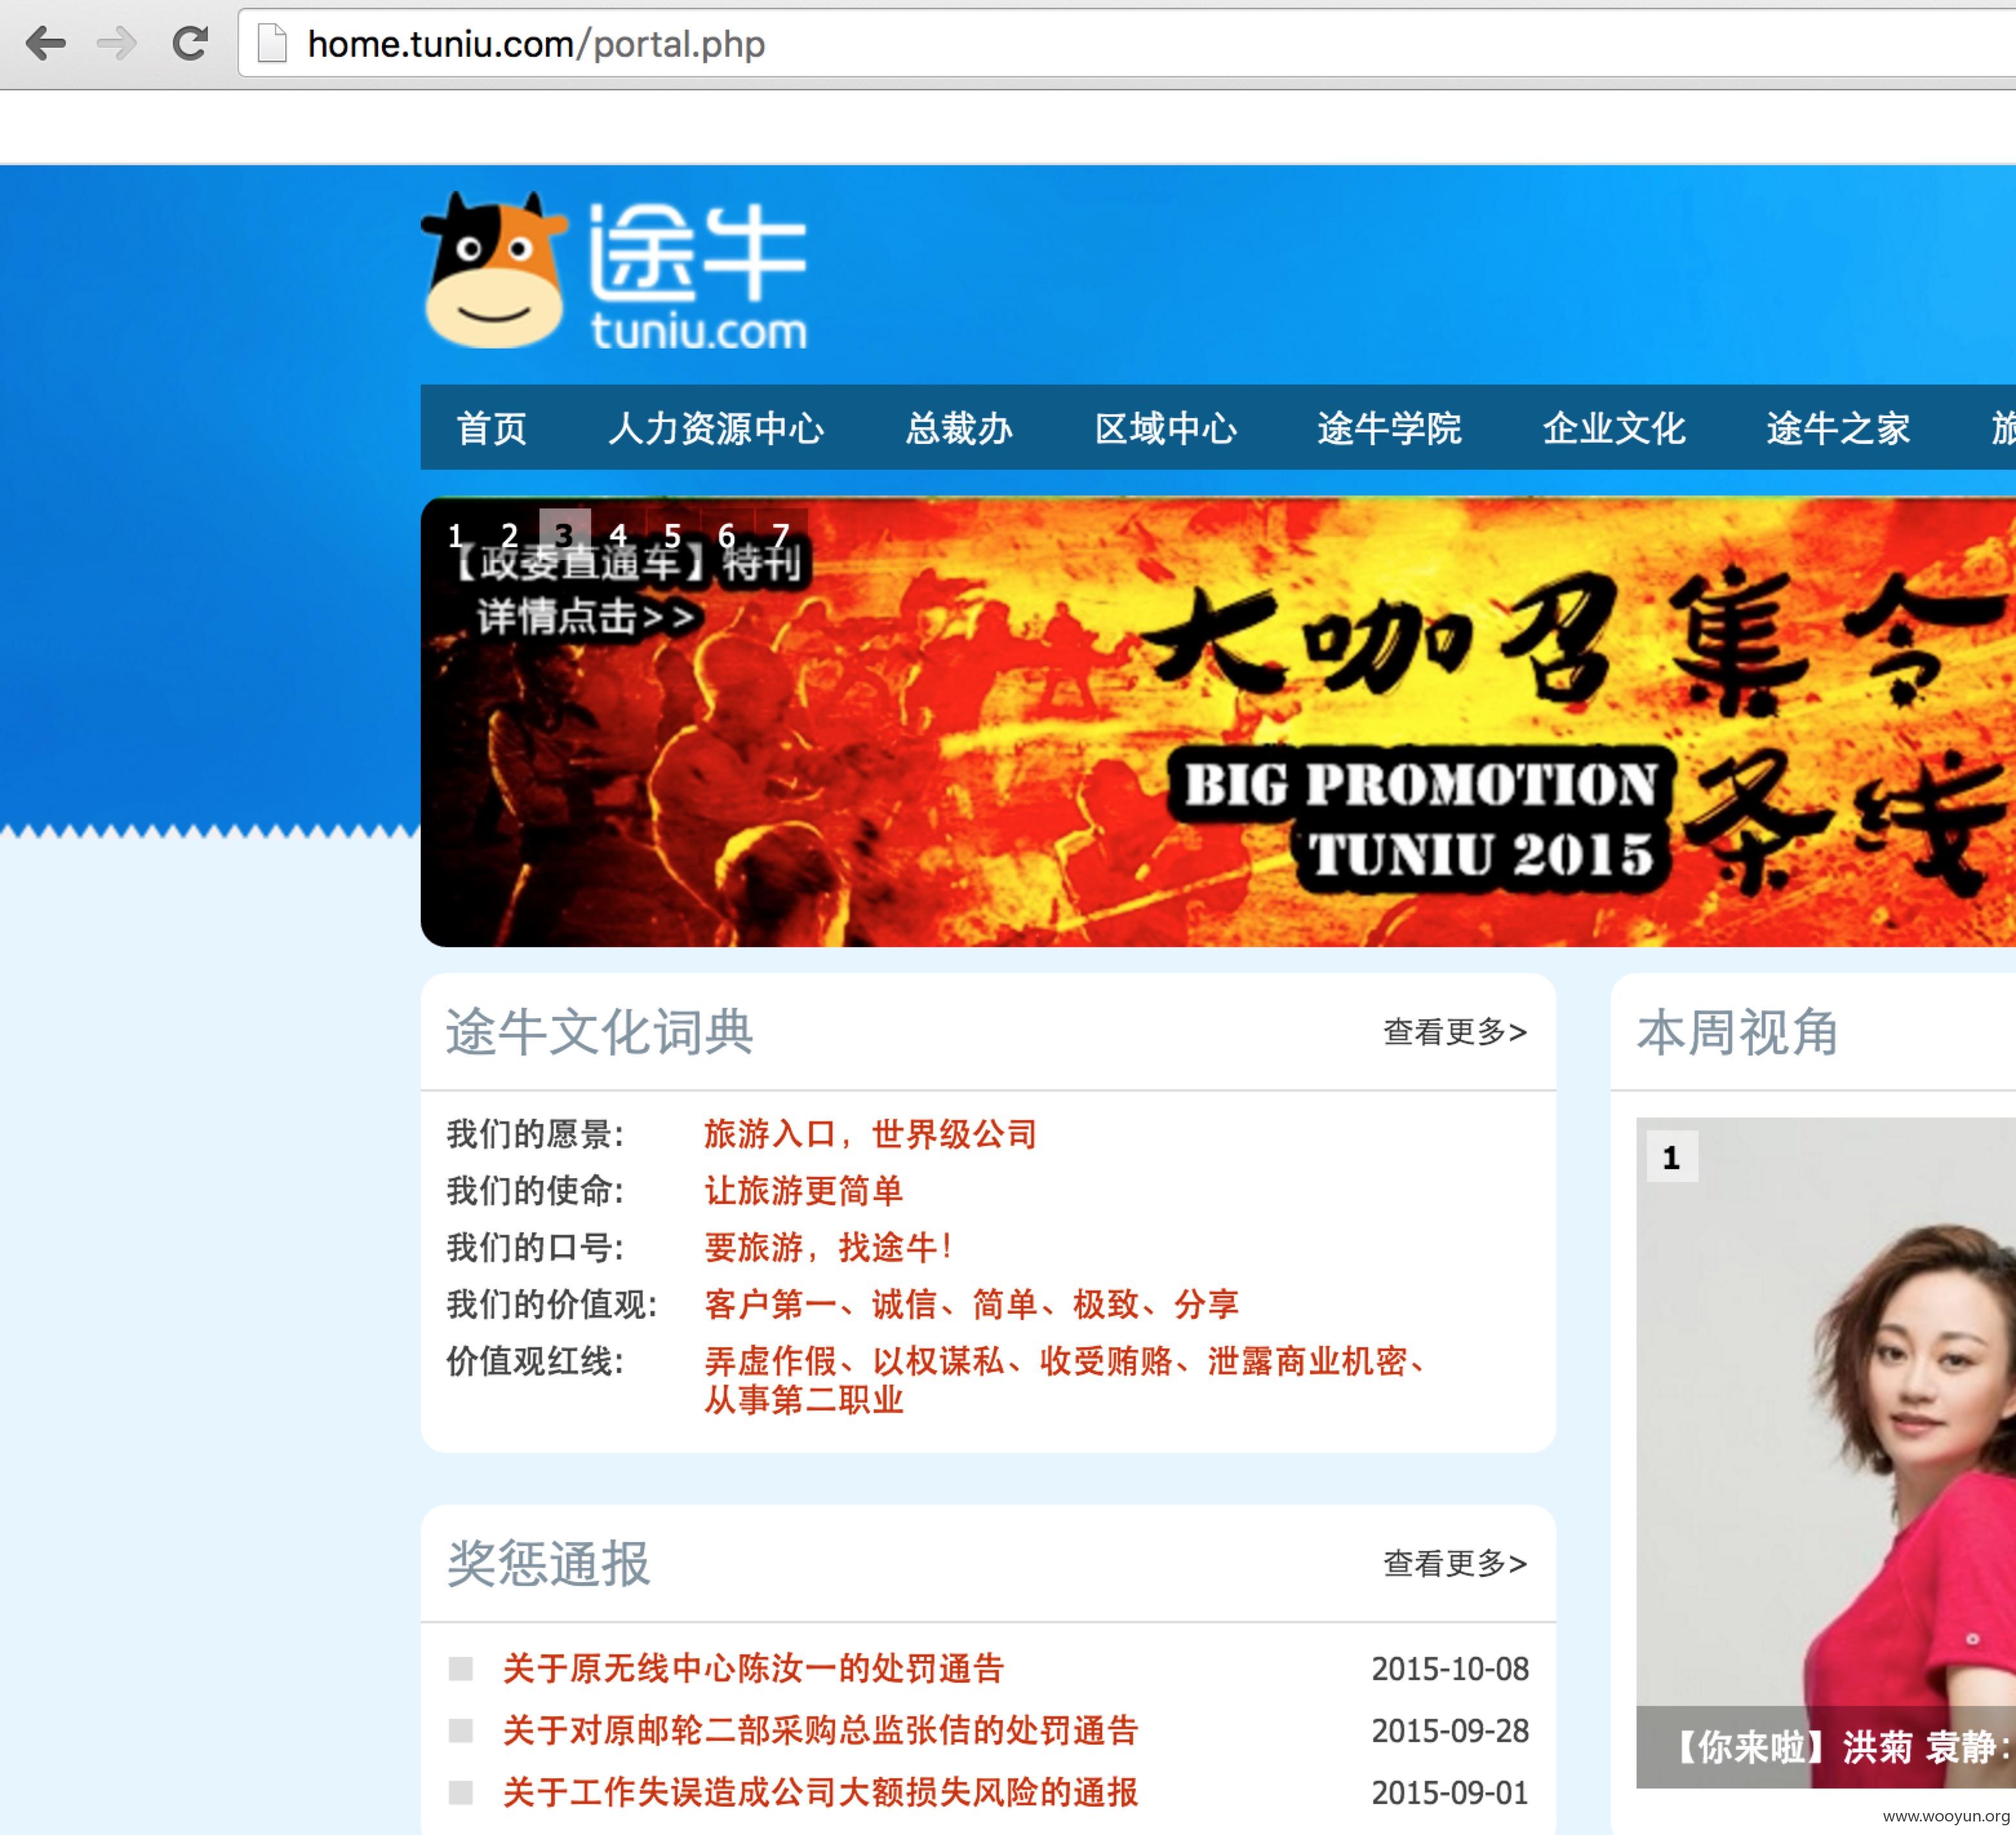Image resolution: width=2016 pixels, height=1835 pixels.
Task: Reload the page with refresh icon
Action: (x=189, y=43)
